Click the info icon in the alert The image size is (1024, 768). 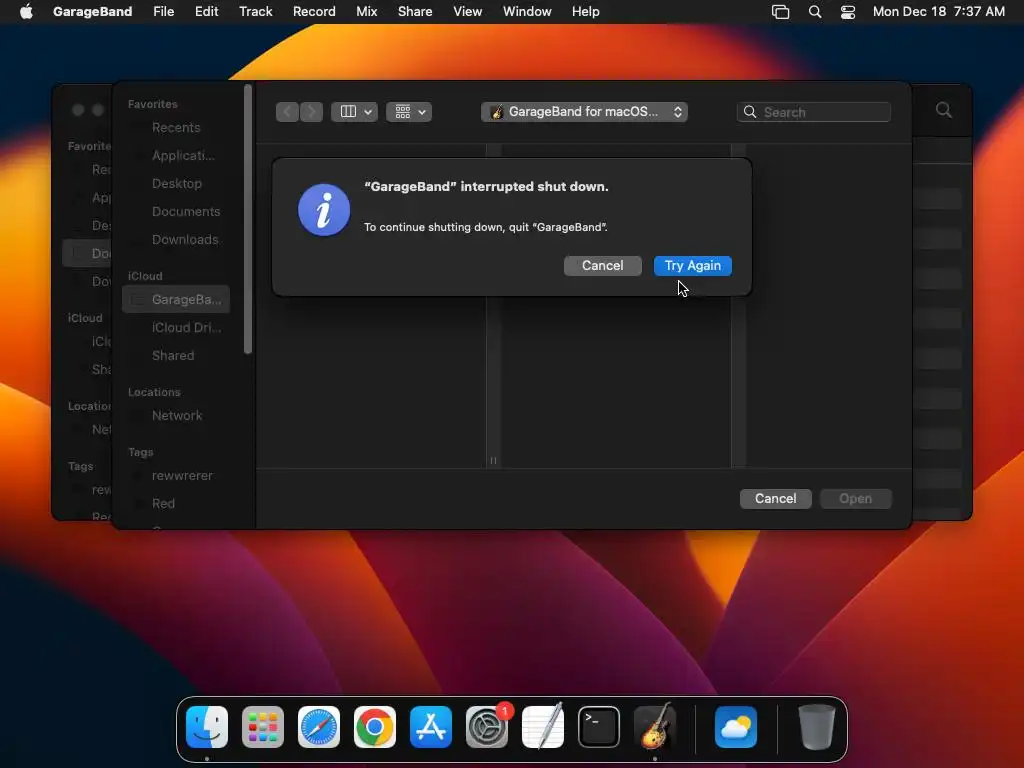tap(324, 210)
